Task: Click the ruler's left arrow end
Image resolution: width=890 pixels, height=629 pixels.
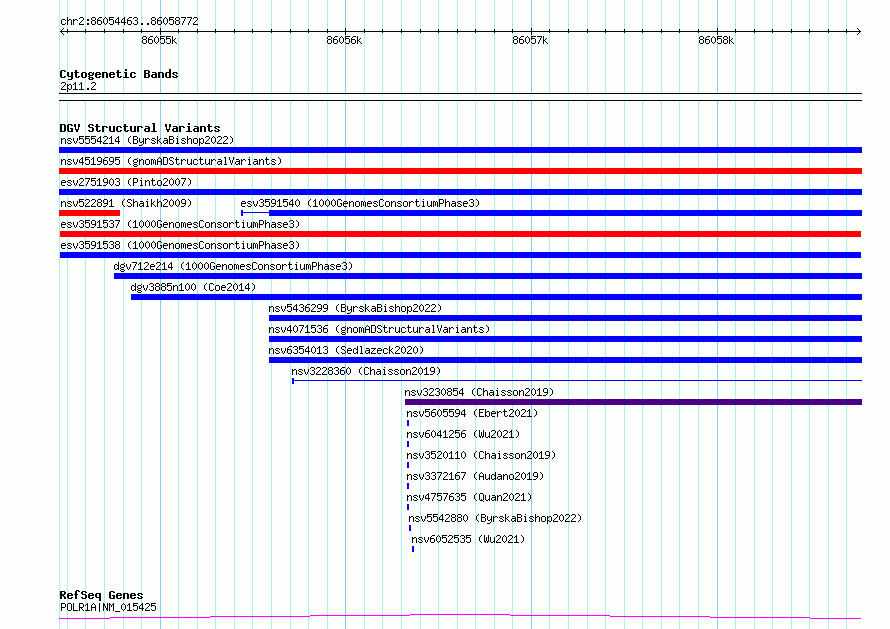Action: (x=62, y=31)
